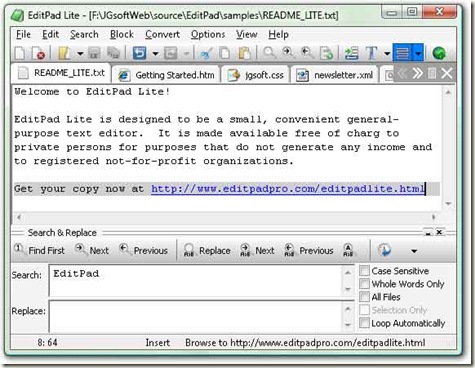
Task: Open the Search menu
Action: [x=84, y=34]
